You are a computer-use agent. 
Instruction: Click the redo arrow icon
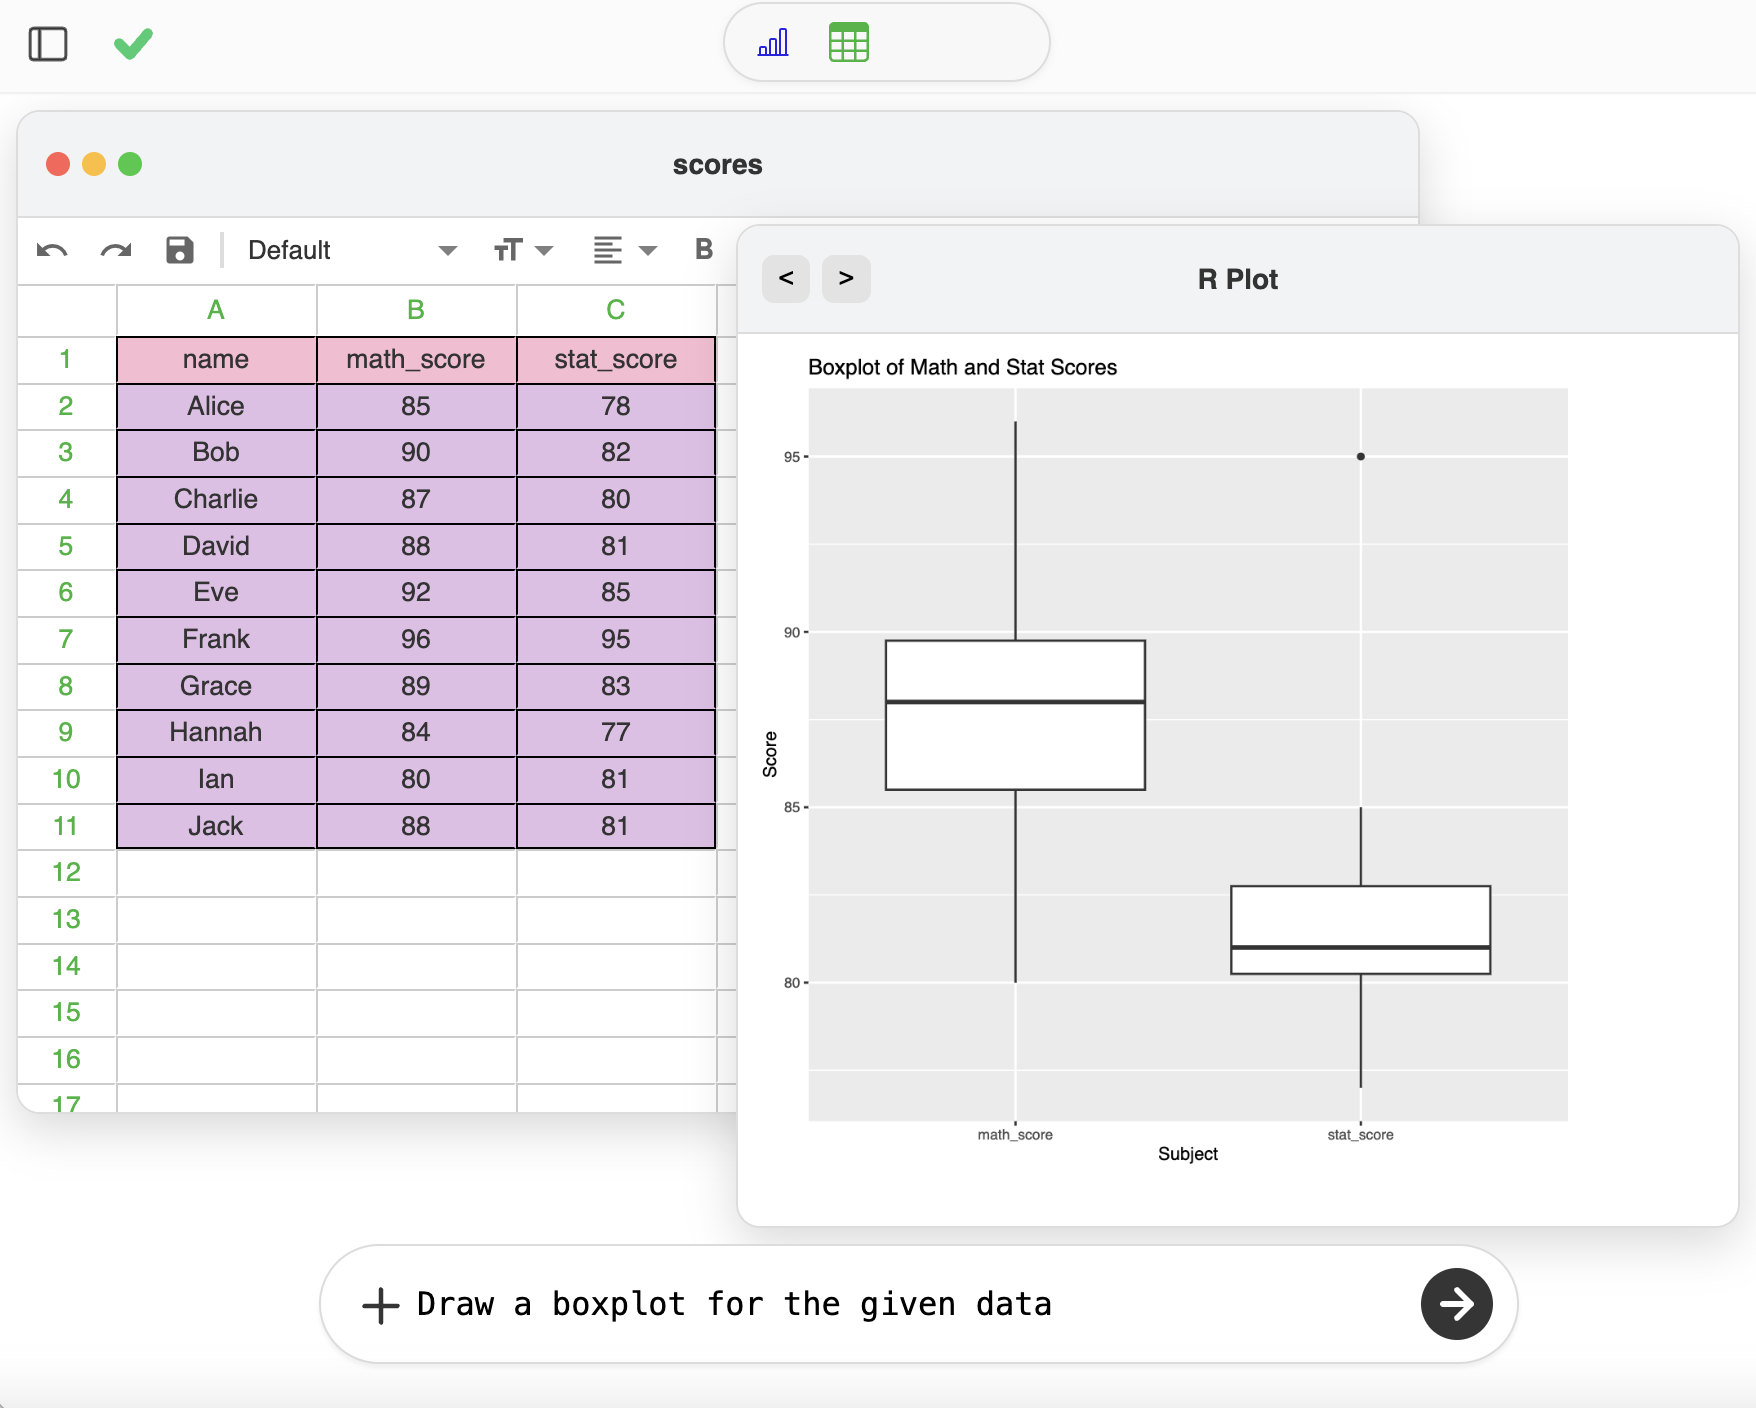pos(114,250)
